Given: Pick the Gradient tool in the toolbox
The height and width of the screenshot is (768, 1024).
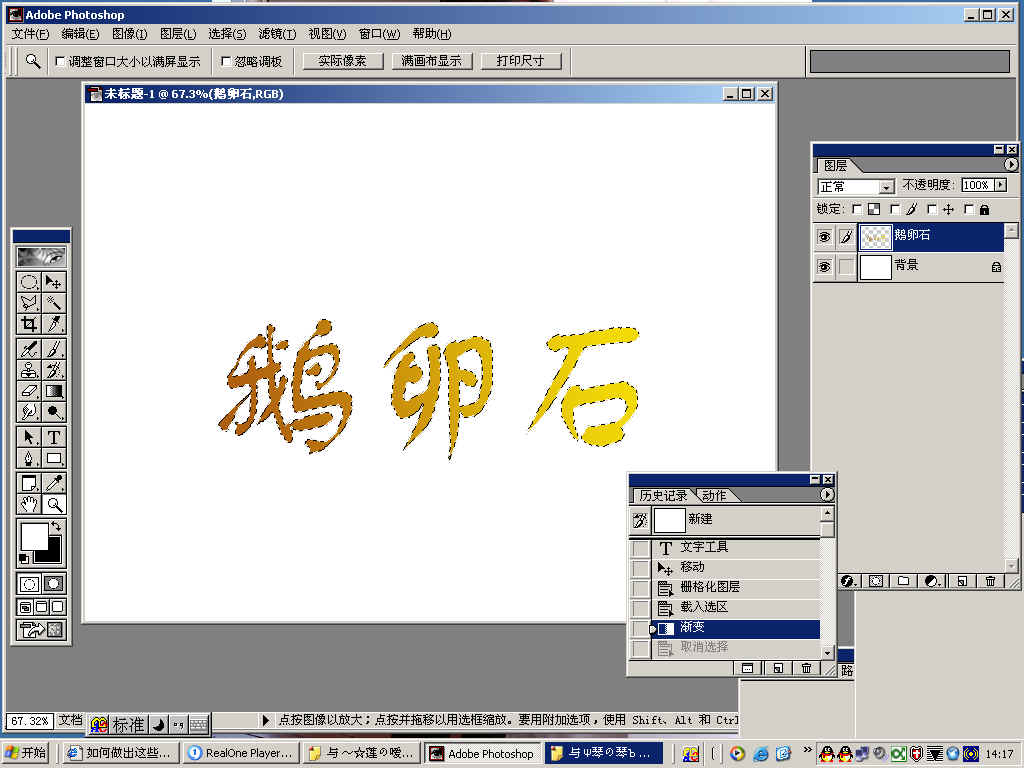Looking at the screenshot, I should pyautogui.click(x=54, y=391).
